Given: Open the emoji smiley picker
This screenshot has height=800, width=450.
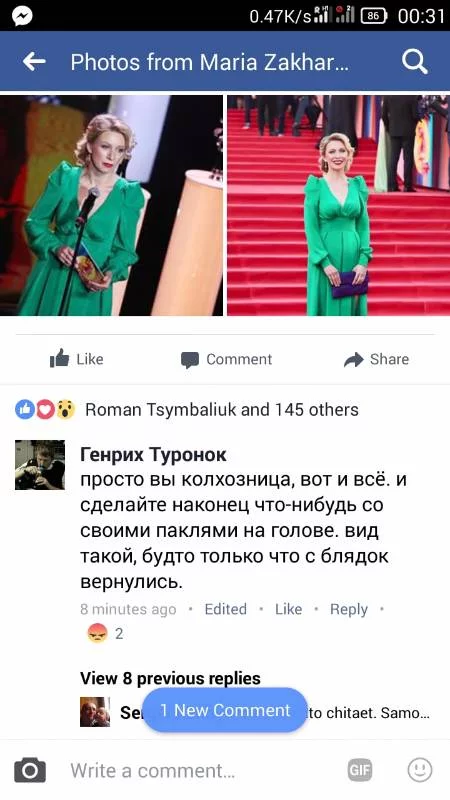Looking at the screenshot, I should tap(420, 770).
